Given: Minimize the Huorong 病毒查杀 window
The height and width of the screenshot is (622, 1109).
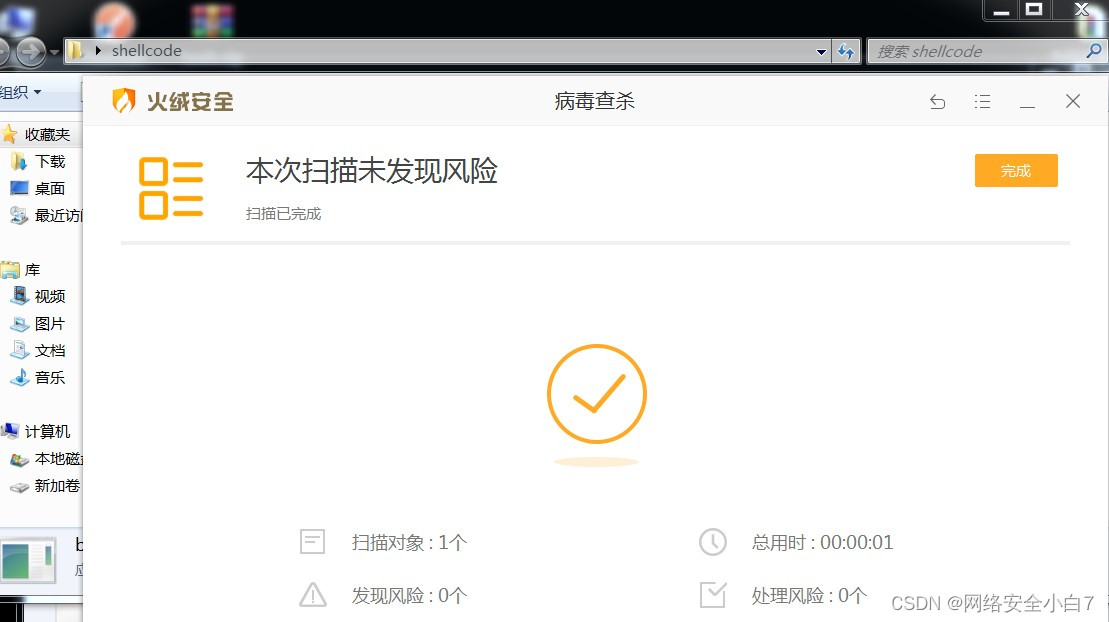Looking at the screenshot, I should click(1028, 106).
